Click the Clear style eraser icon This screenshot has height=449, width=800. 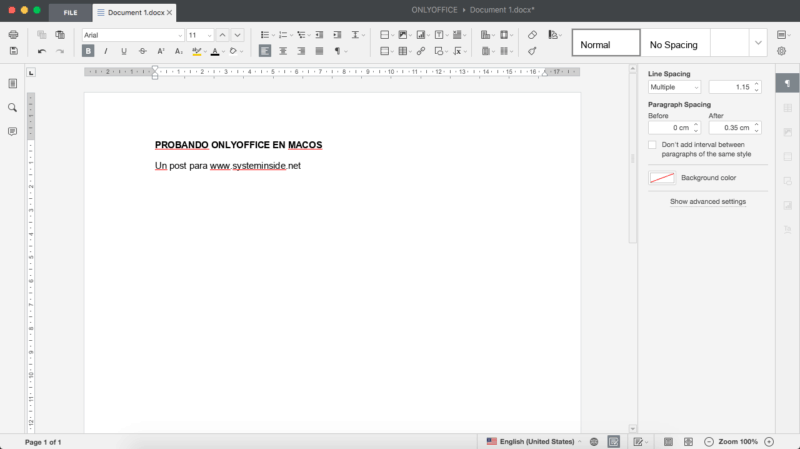[532, 35]
